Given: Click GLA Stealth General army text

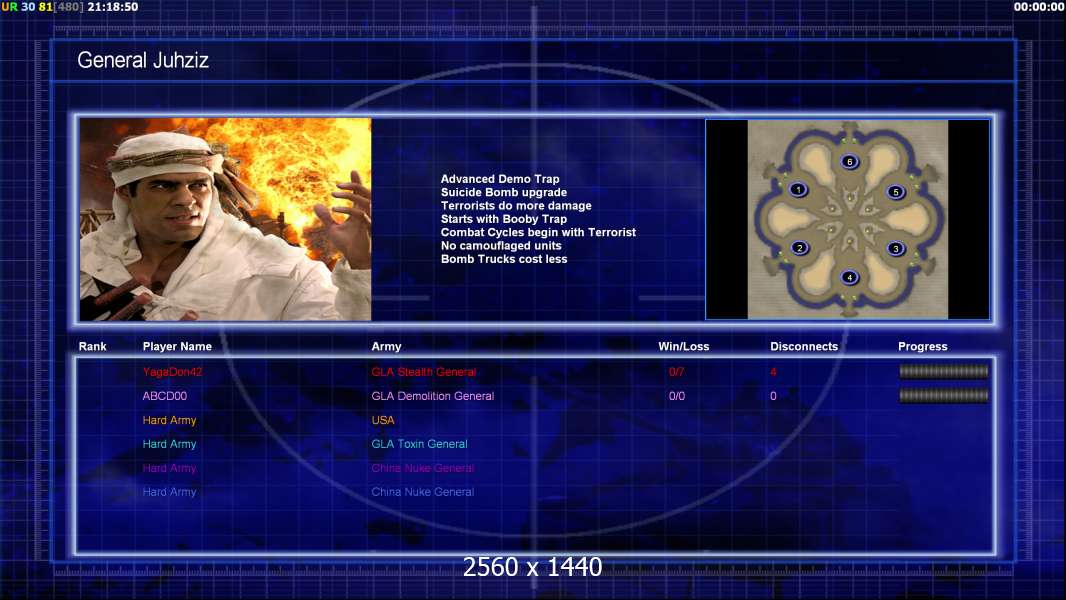Looking at the screenshot, I should tap(424, 372).
